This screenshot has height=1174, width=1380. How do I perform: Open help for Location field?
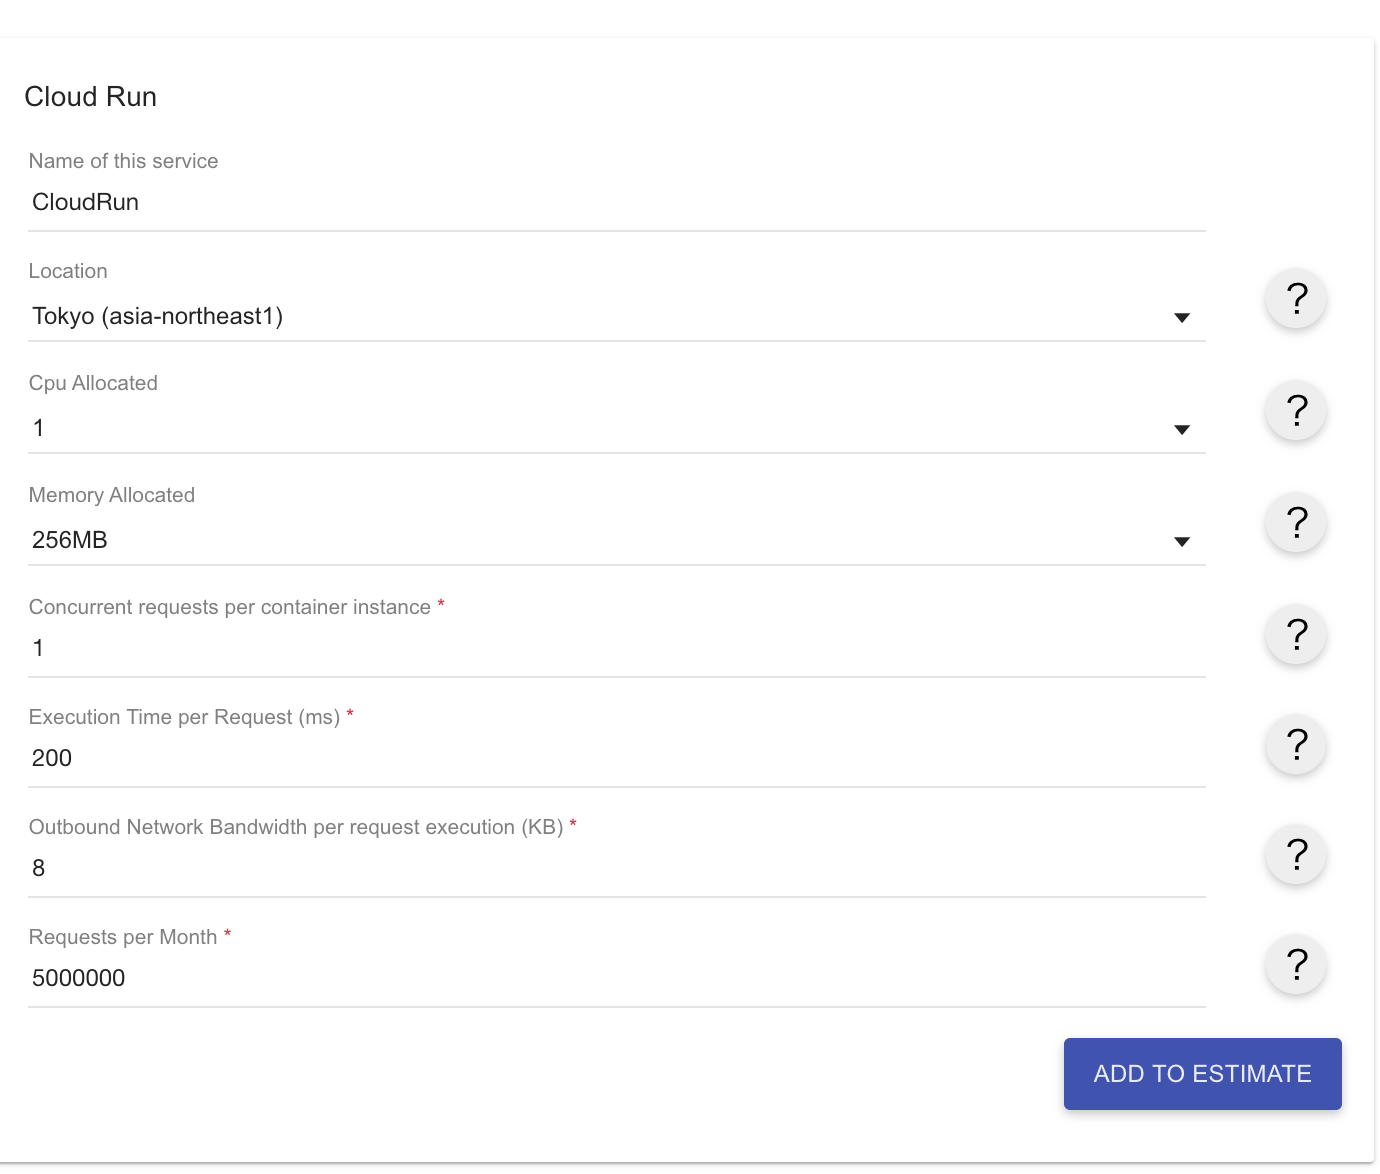click(1296, 299)
